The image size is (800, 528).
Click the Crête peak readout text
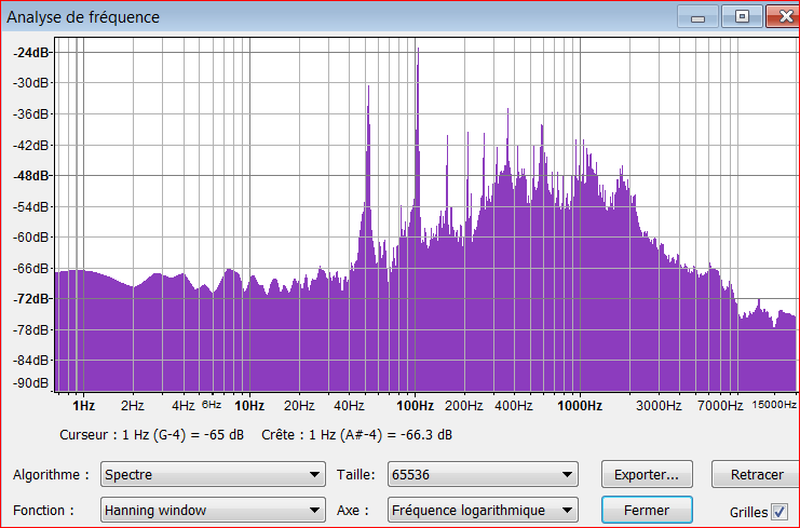356,436
